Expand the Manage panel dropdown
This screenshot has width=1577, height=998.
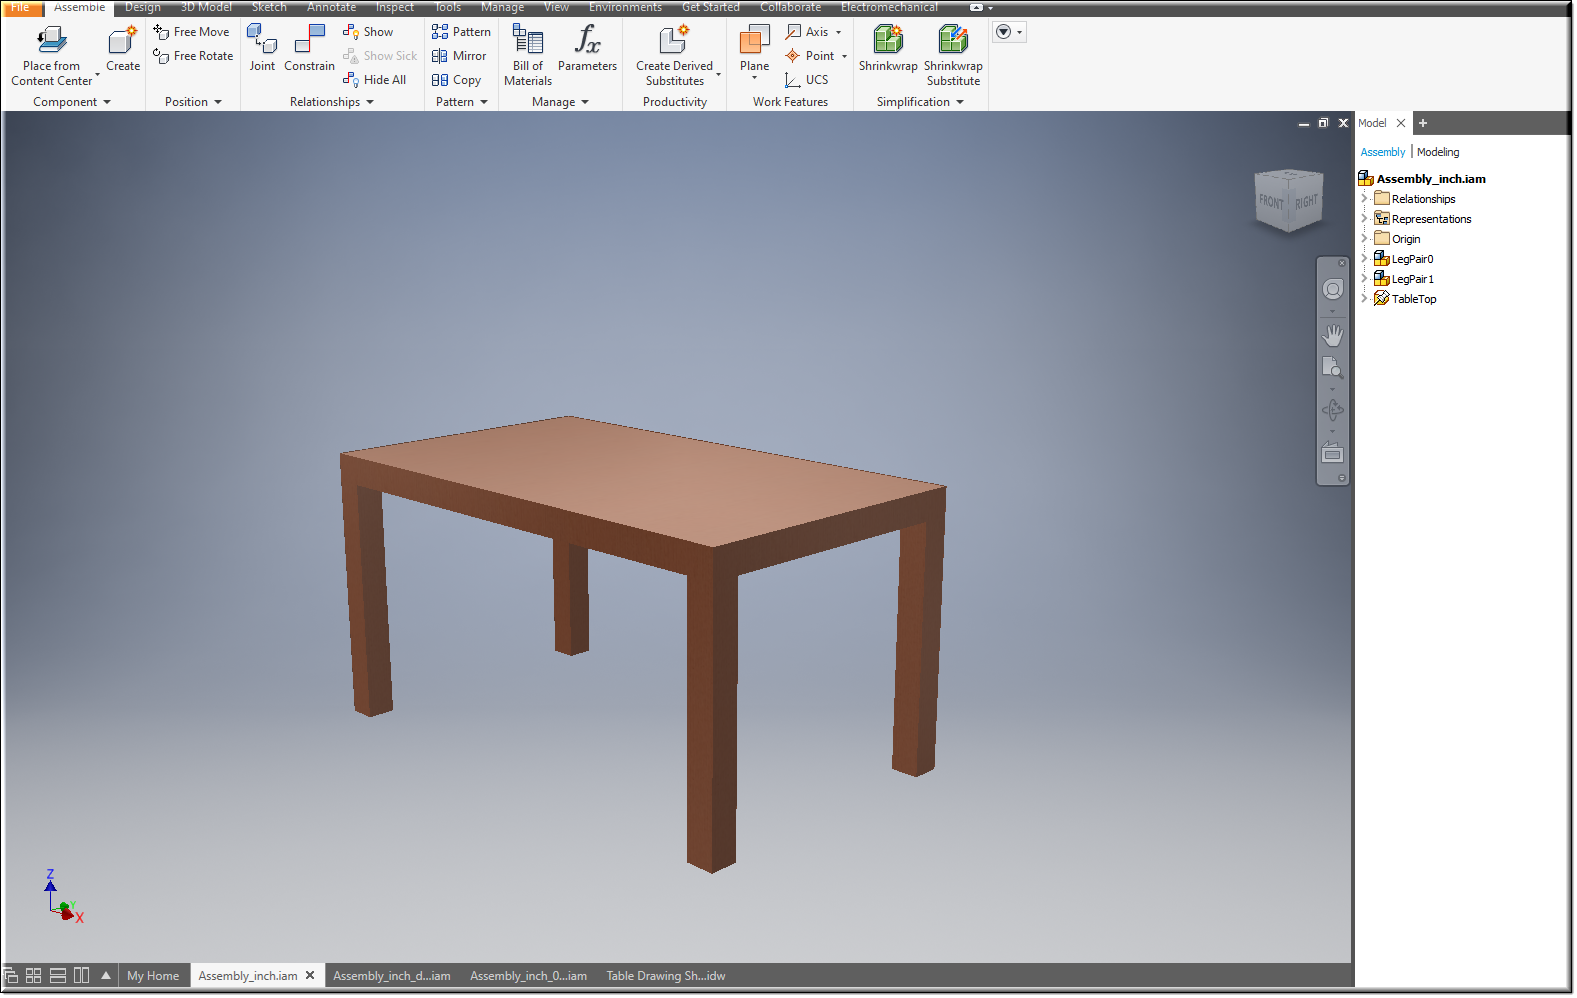[585, 102]
